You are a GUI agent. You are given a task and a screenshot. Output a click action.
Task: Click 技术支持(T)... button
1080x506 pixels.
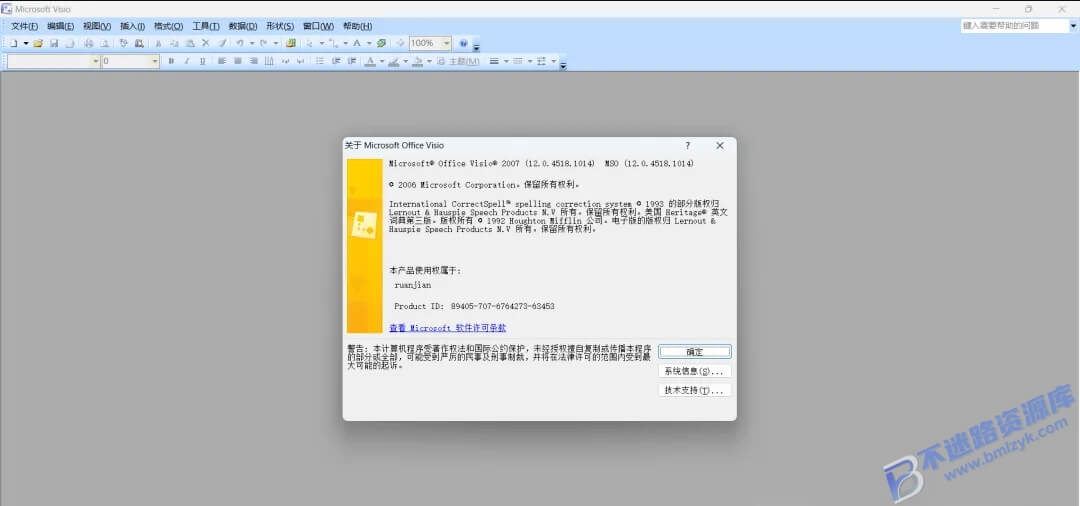coord(695,390)
